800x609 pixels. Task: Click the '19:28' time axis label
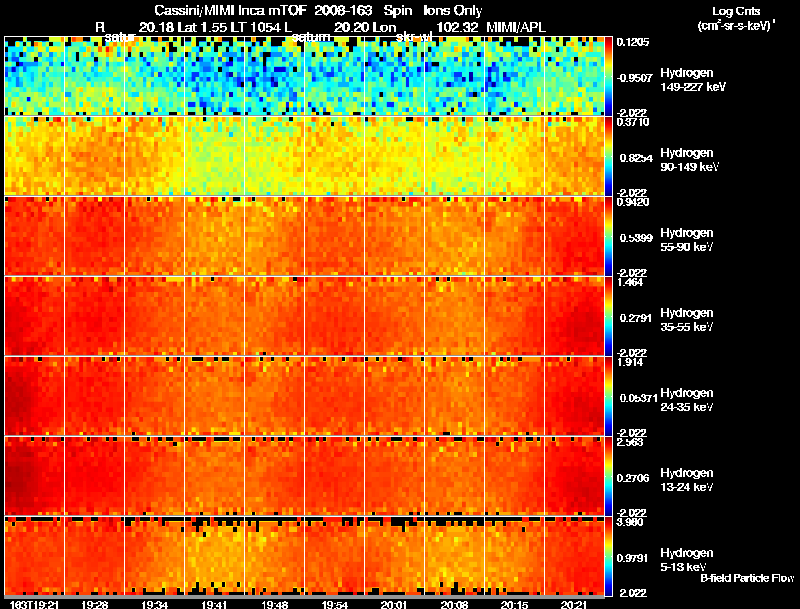click(94, 604)
